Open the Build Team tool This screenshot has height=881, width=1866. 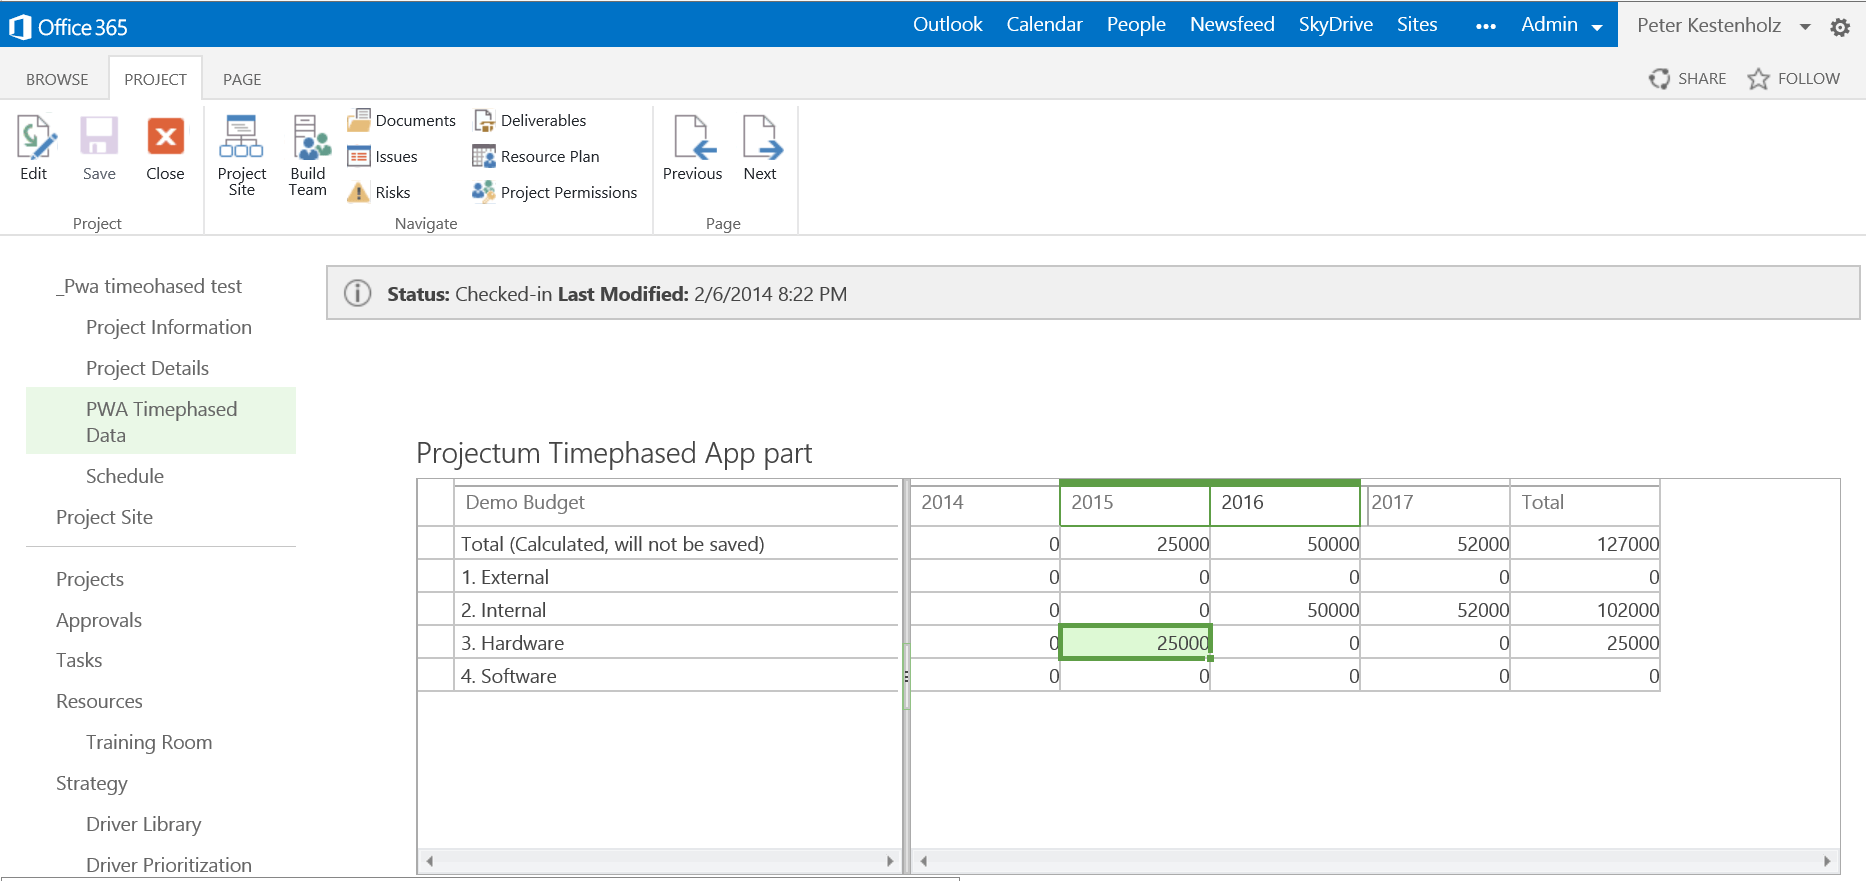coord(308,156)
